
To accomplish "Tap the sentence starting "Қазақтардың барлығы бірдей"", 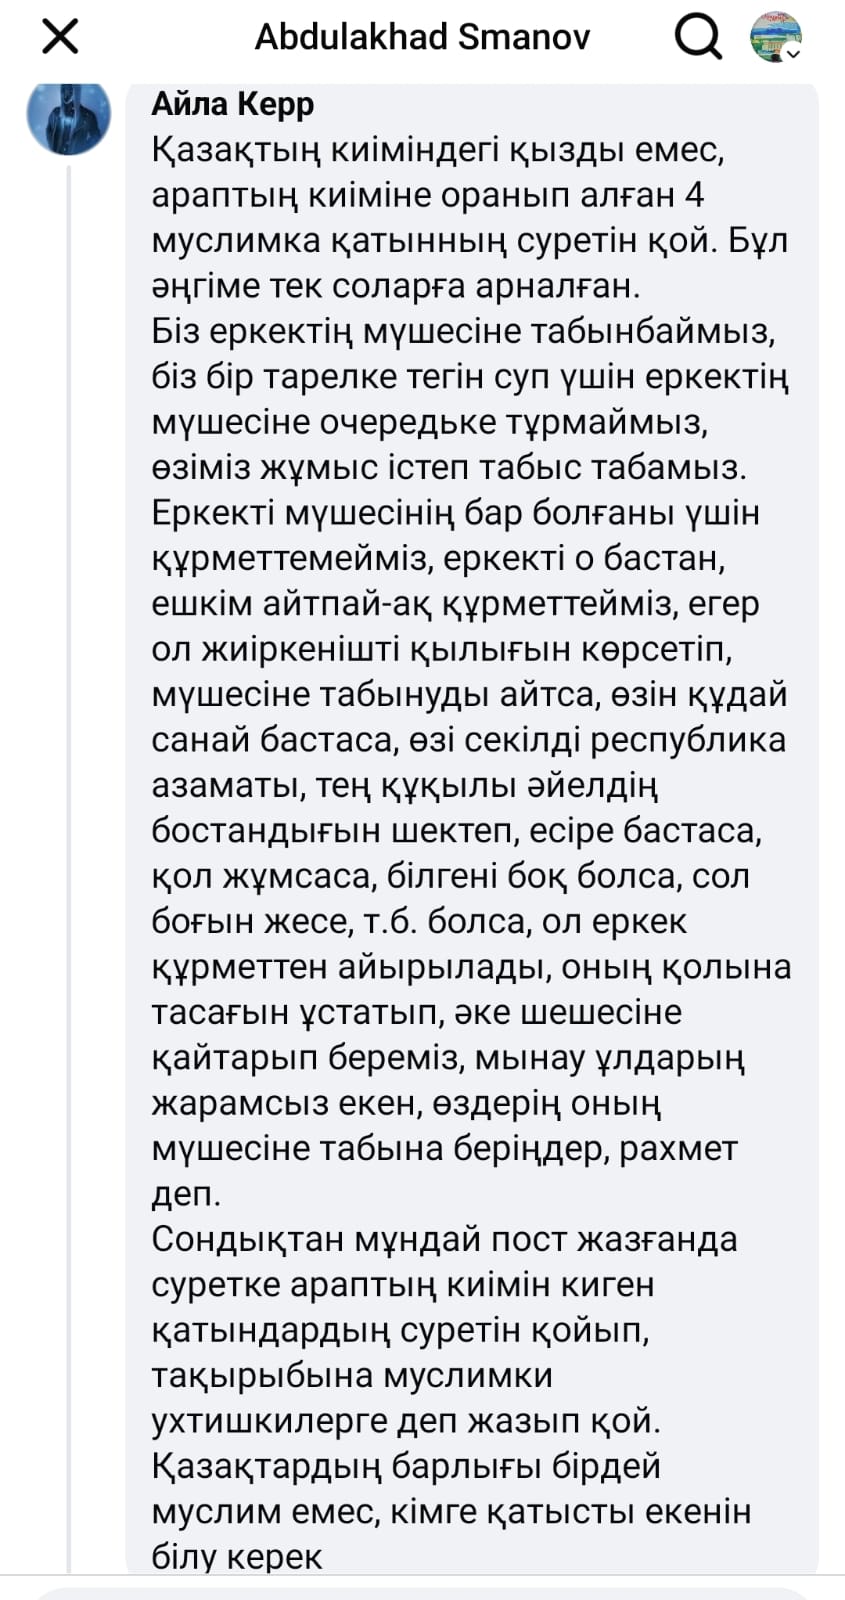I will pos(406,1466).
